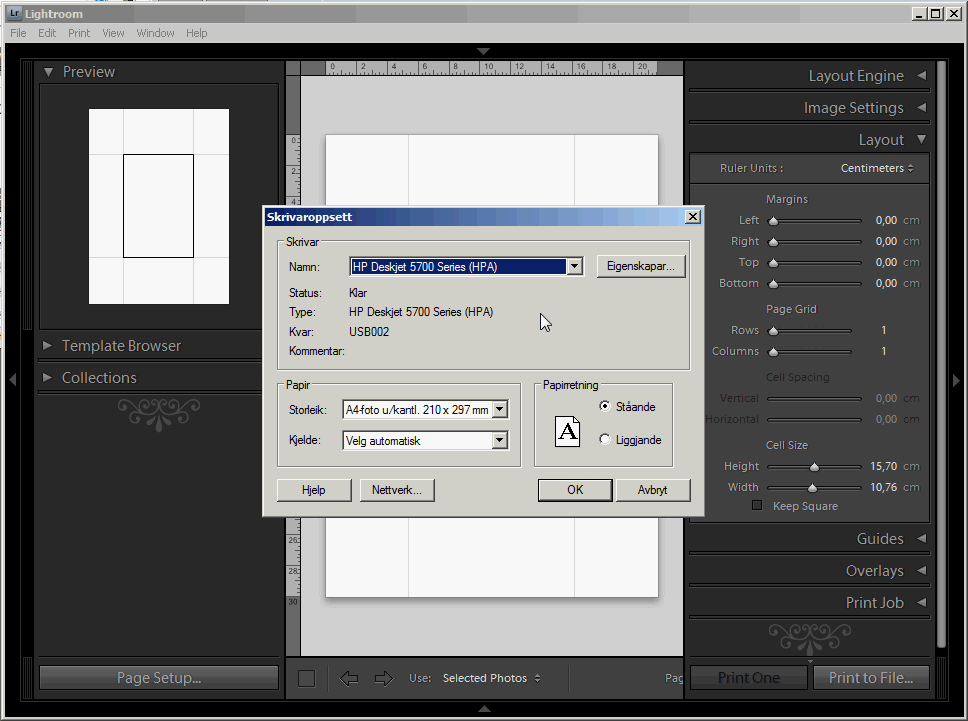The width and height of the screenshot is (968, 721).
Task: Cancel with the Avbryt button
Action: pos(653,490)
